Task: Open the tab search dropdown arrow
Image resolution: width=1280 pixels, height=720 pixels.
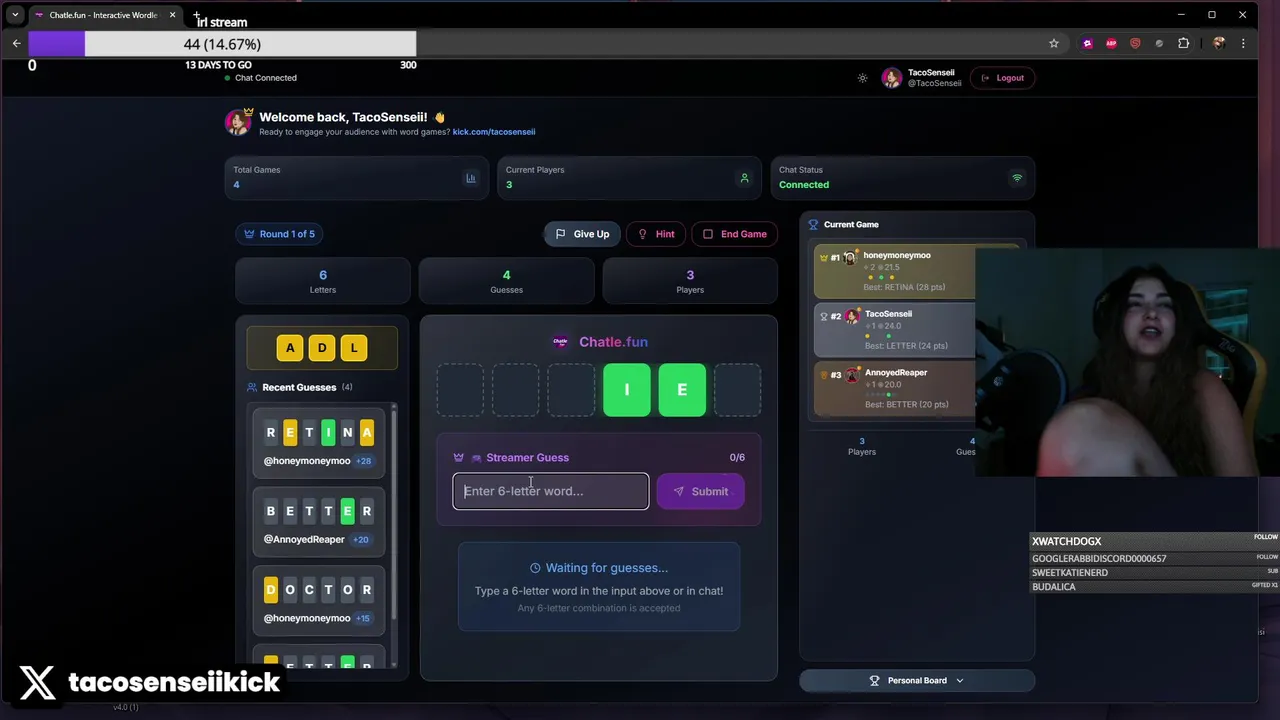Action: tap(15, 15)
